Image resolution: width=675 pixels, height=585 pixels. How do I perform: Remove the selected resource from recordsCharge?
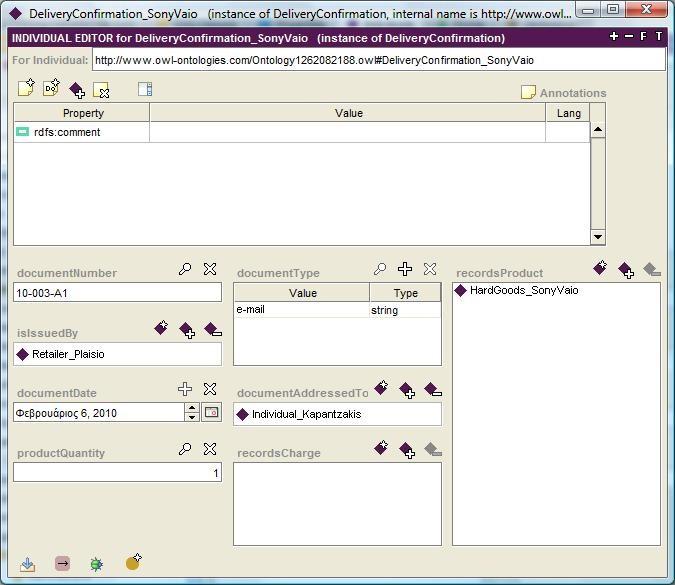tap(433, 449)
